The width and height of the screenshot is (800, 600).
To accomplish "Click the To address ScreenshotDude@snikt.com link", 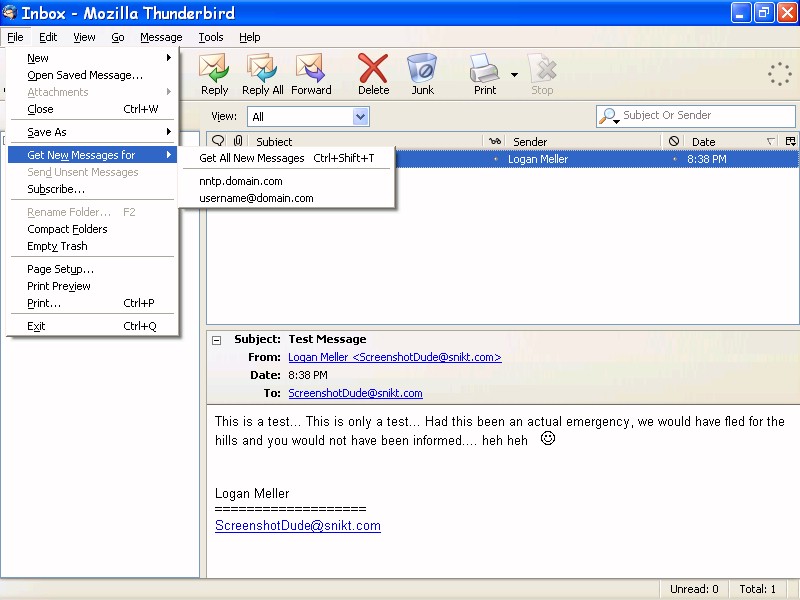I will pyautogui.click(x=355, y=393).
